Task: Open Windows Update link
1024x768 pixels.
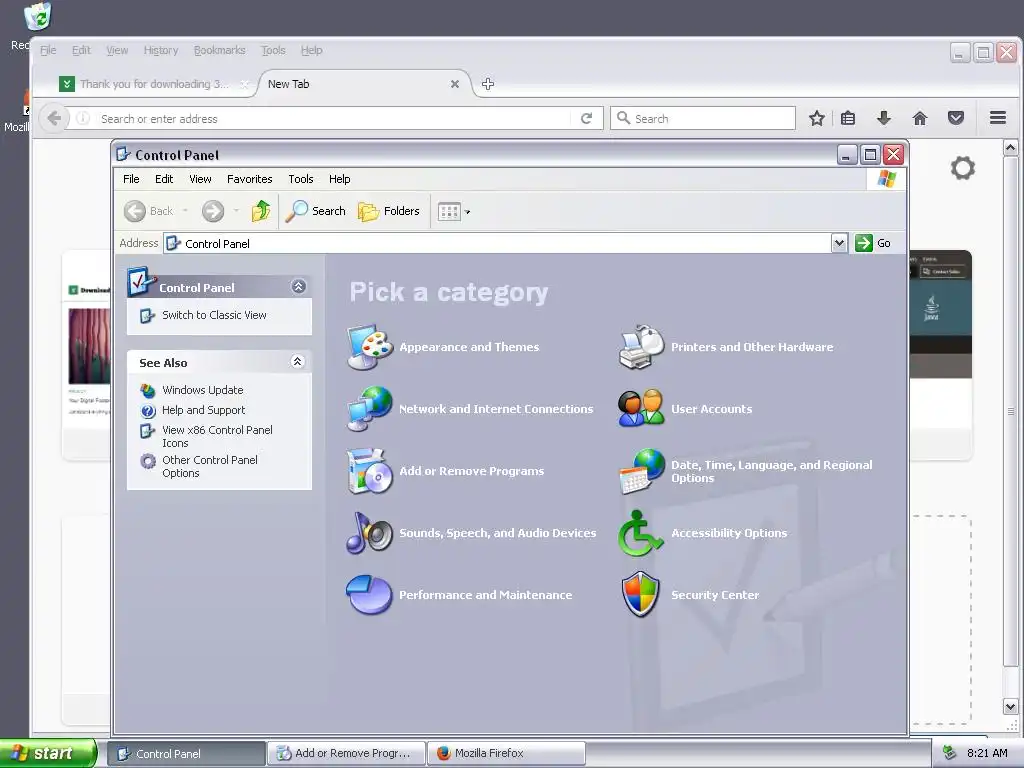Action: 202,390
